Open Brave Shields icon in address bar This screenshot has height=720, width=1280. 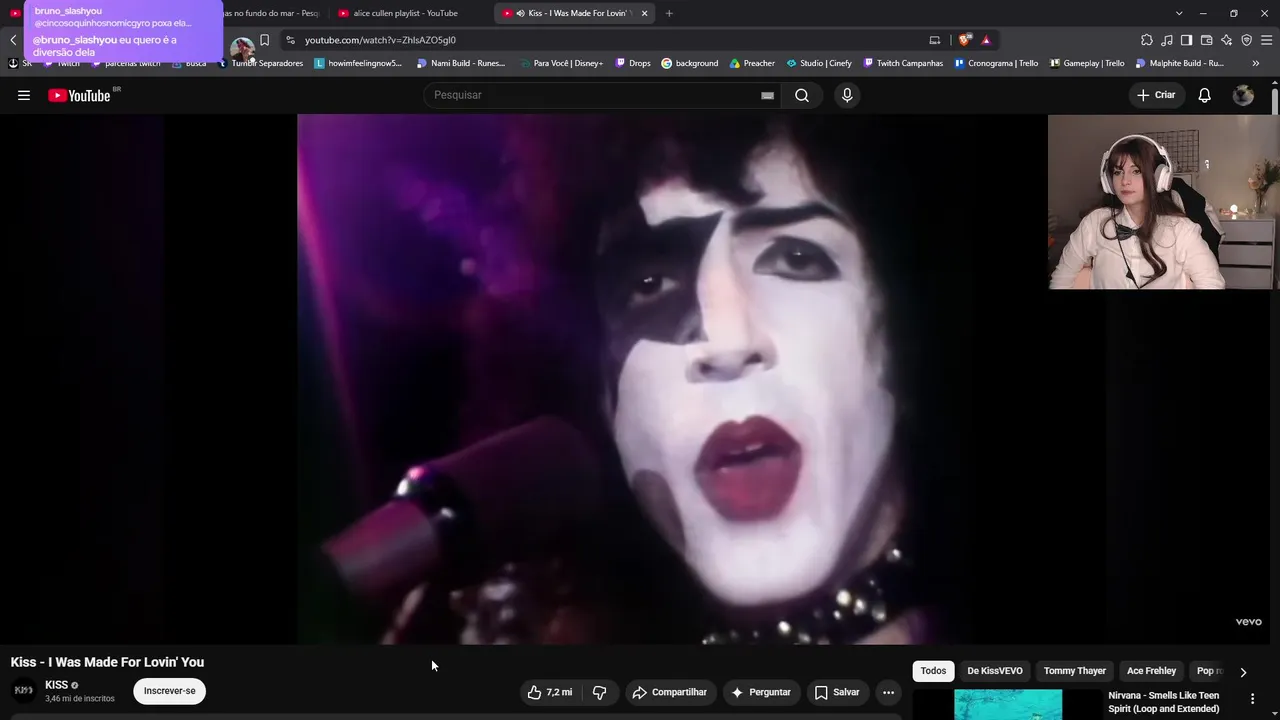(964, 40)
